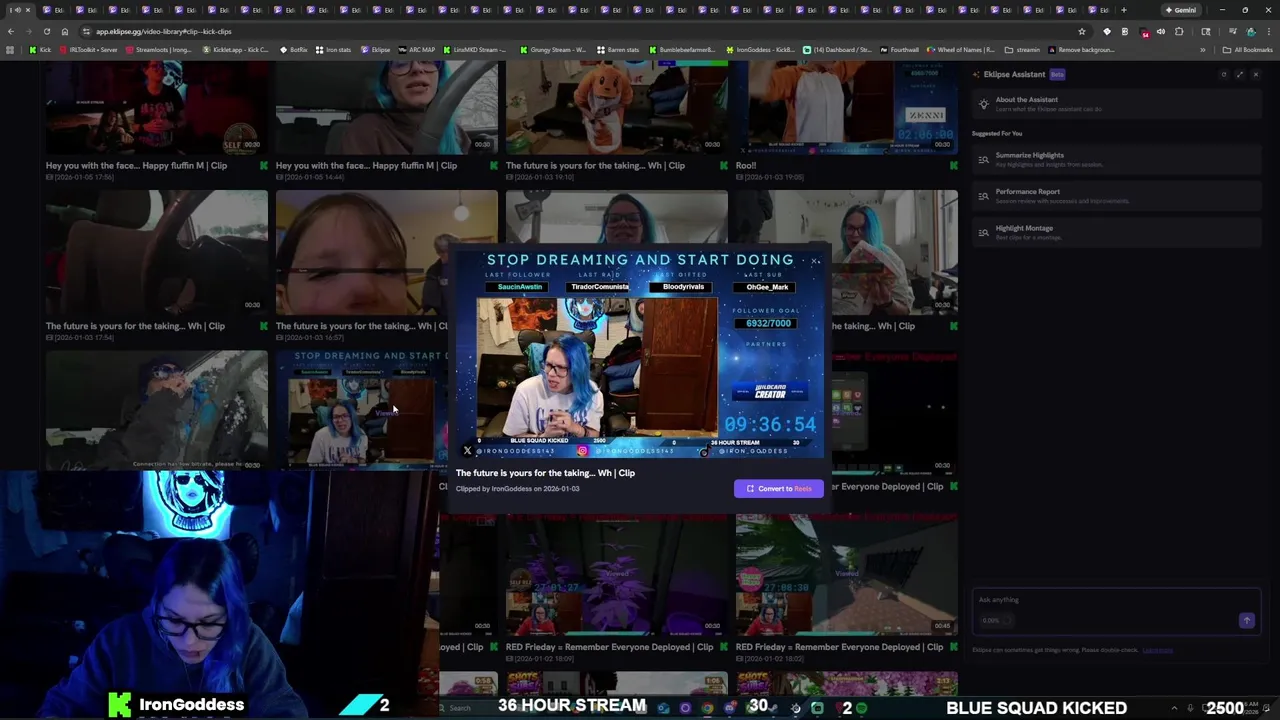1280x720 pixels.
Task: Click the Roo!! clip title
Action: coord(746,165)
